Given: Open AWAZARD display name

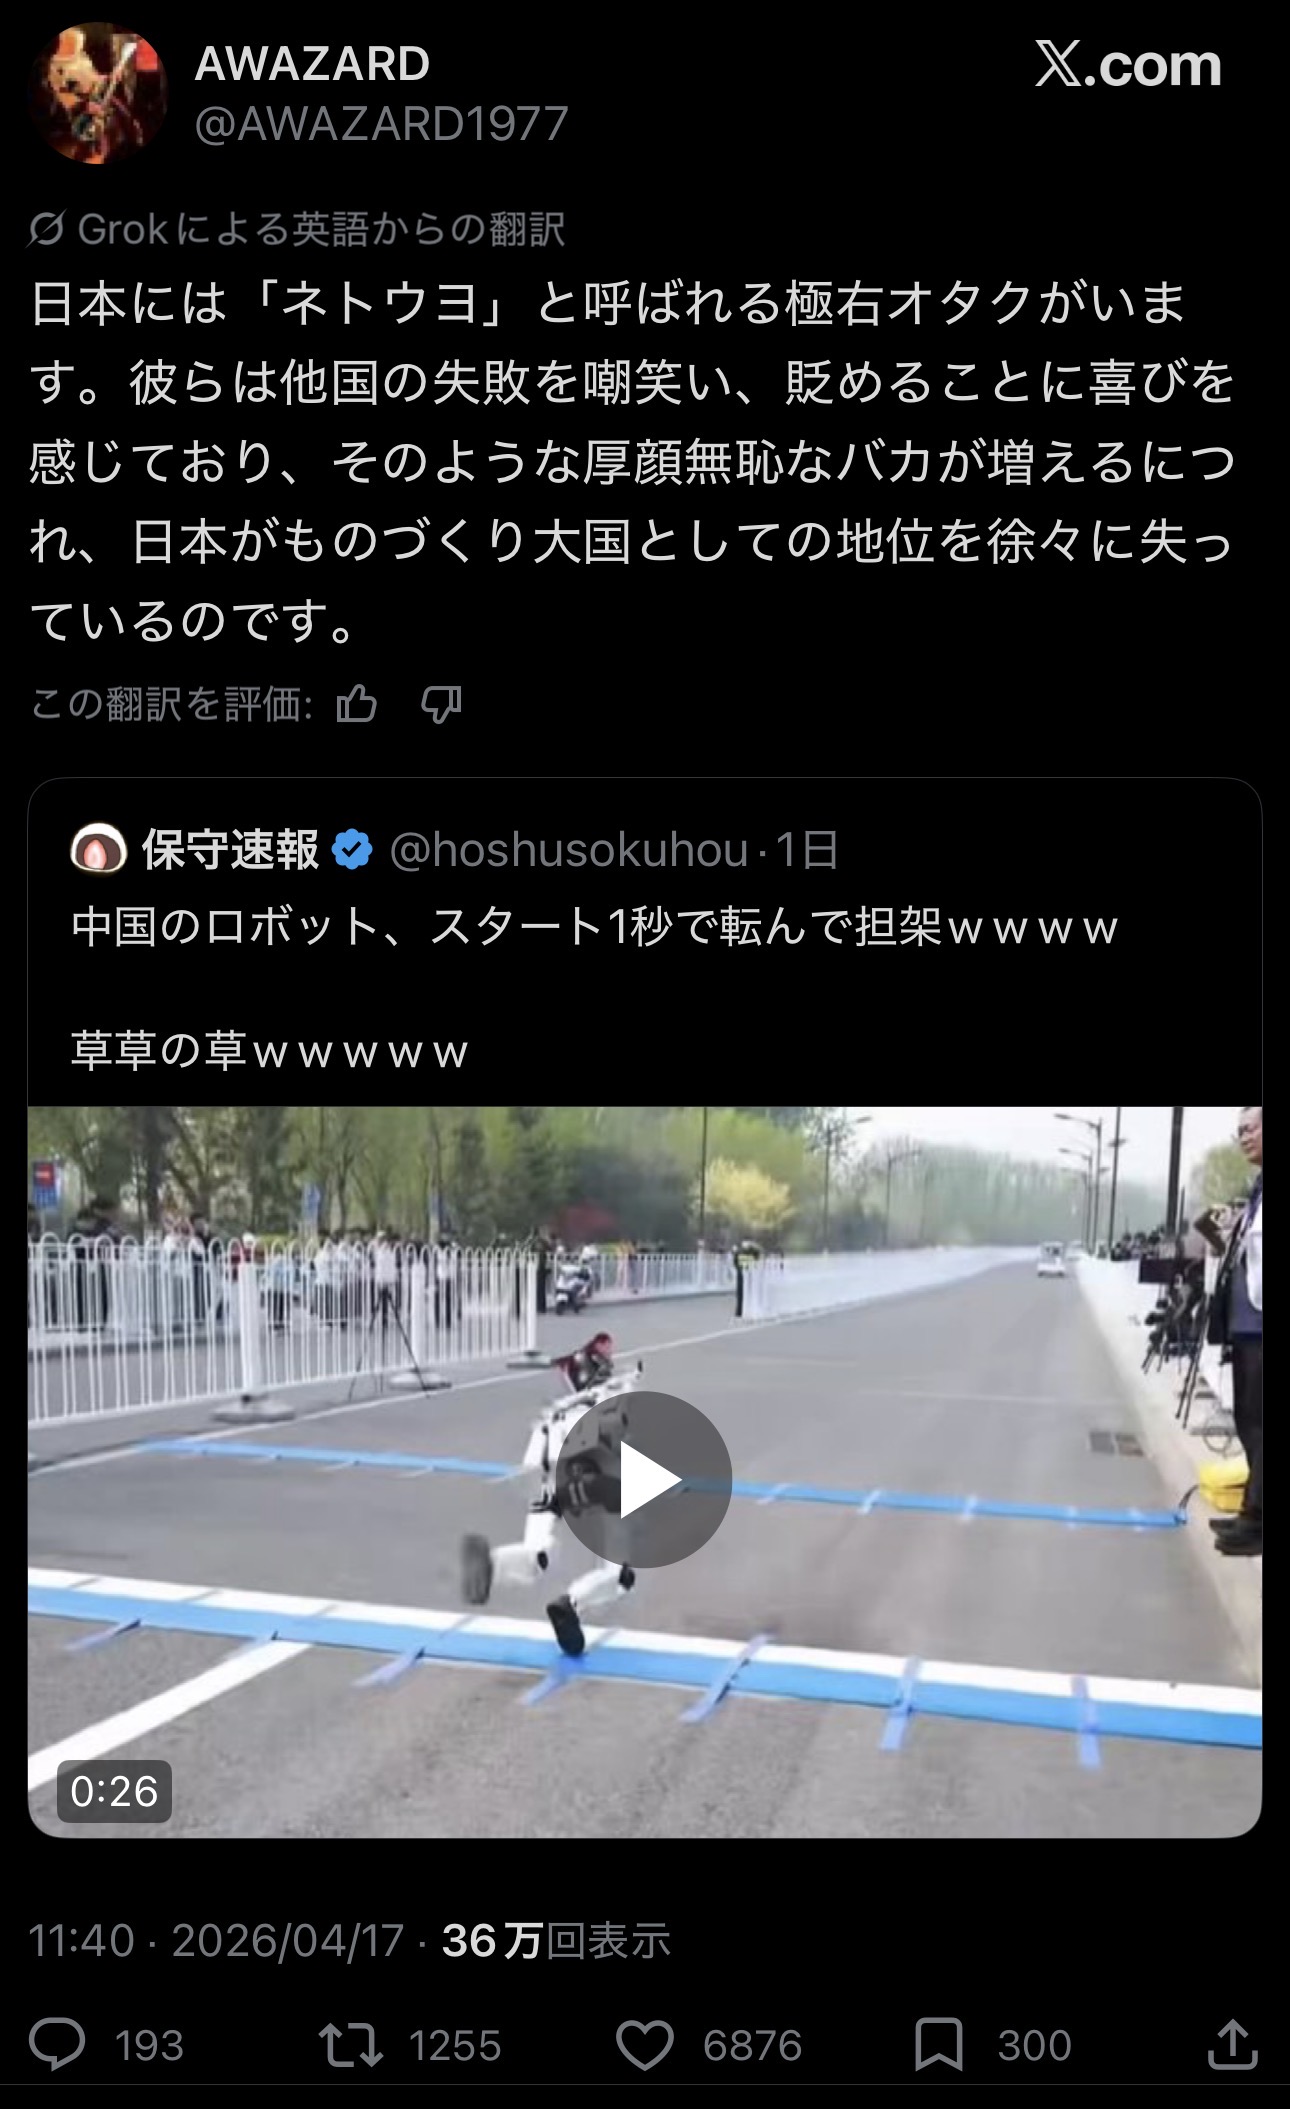Looking at the screenshot, I should point(312,64).
